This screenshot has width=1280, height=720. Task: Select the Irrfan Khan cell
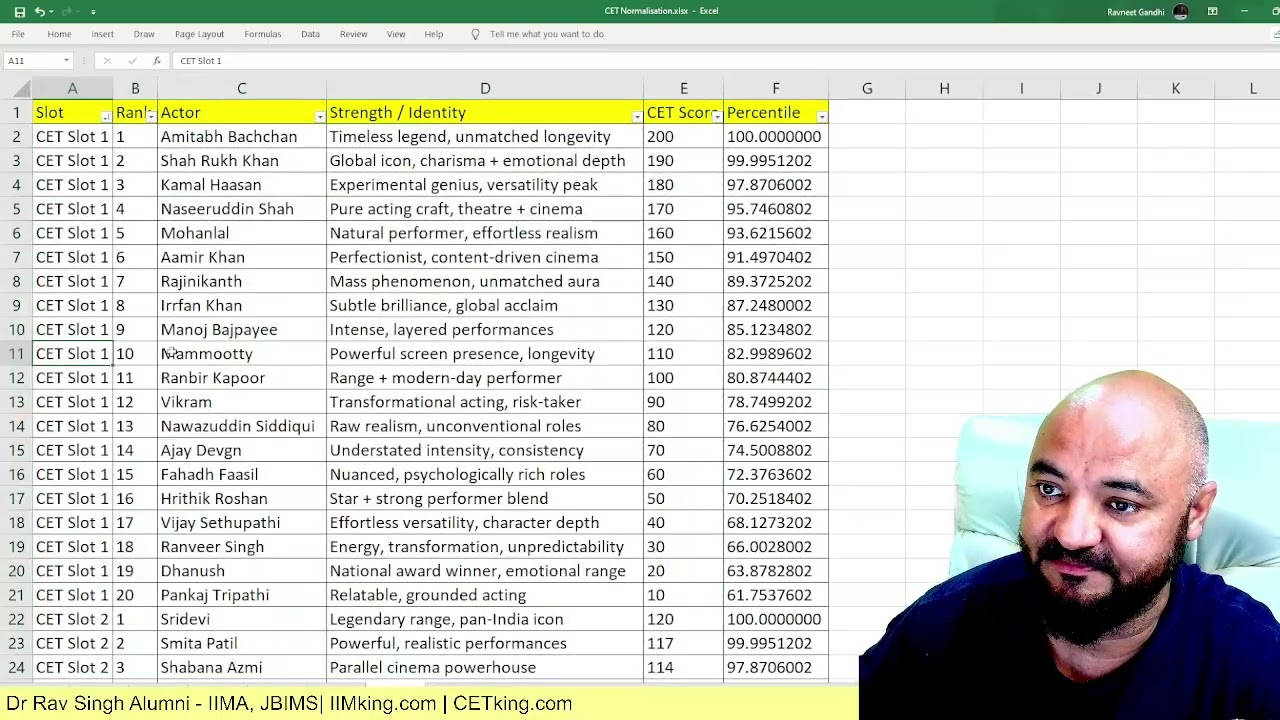pyautogui.click(x=241, y=306)
